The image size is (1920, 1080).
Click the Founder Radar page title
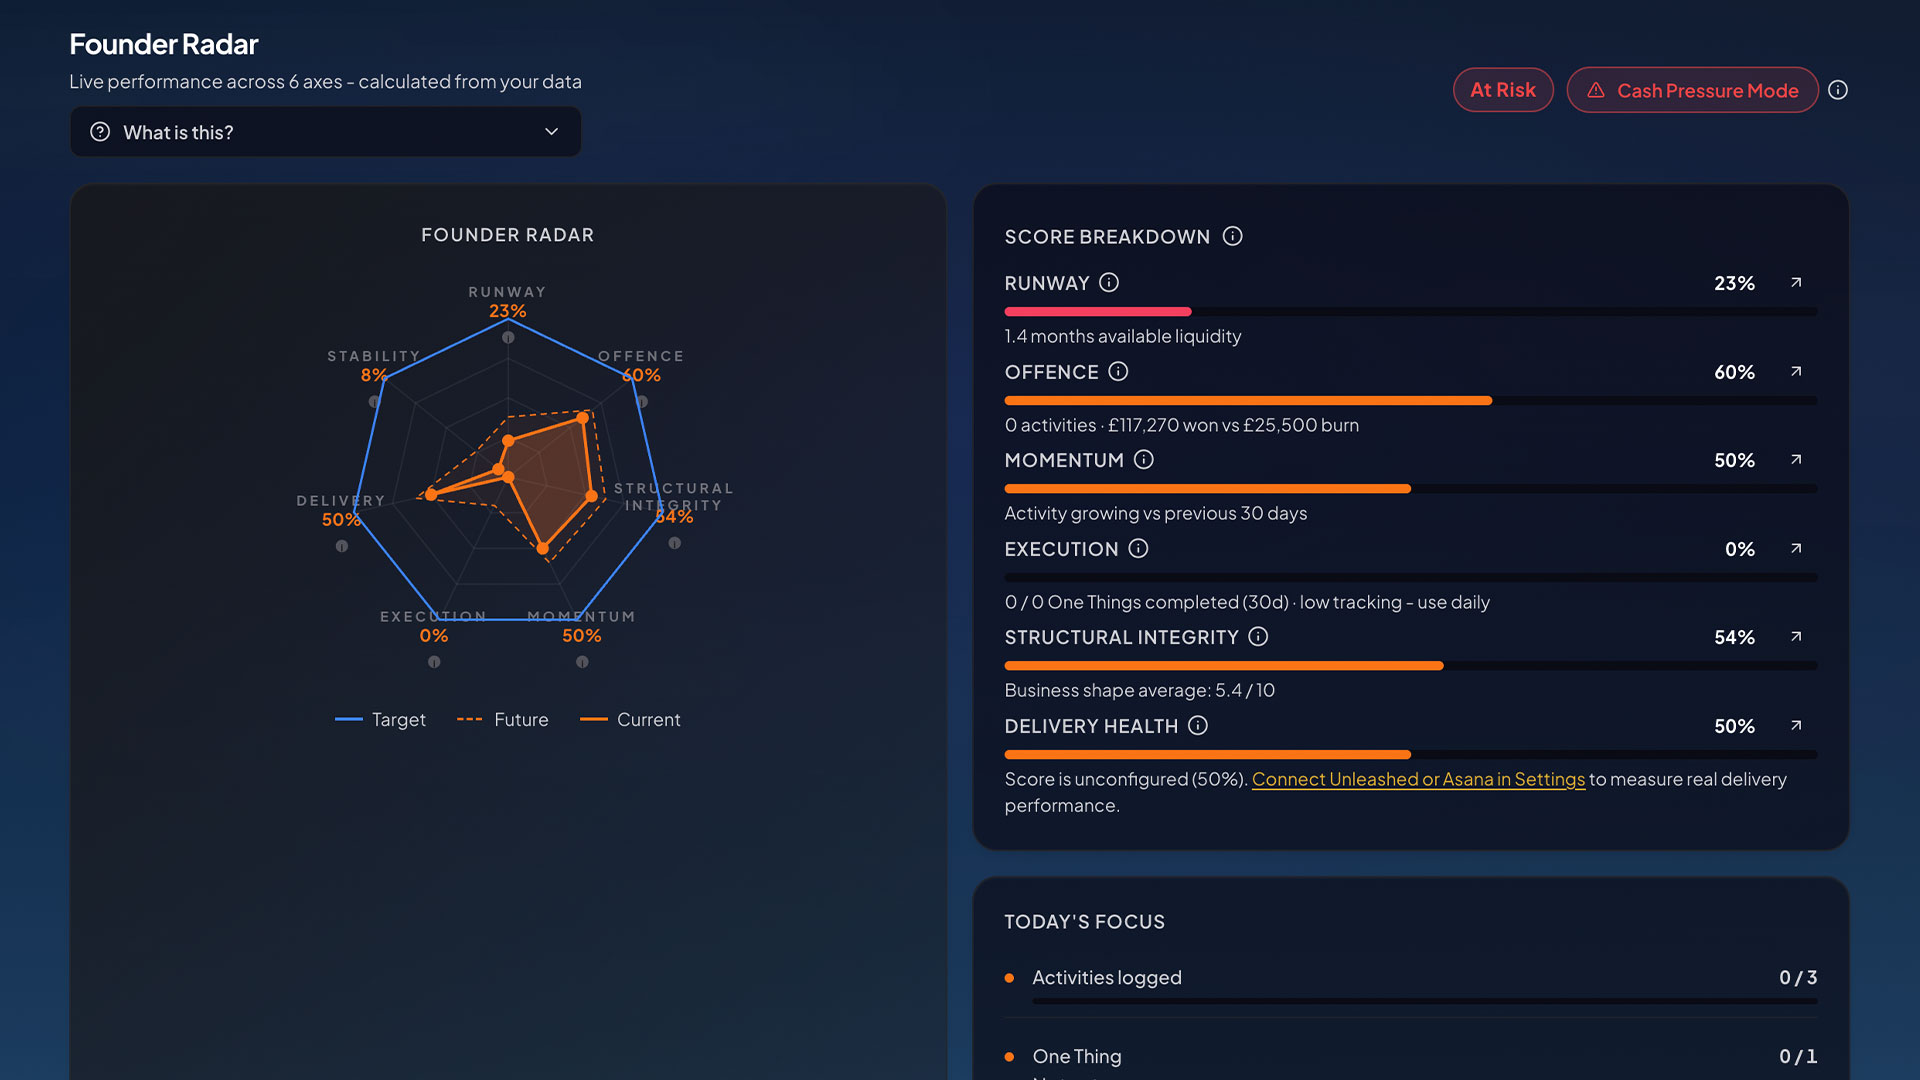(164, 44)
